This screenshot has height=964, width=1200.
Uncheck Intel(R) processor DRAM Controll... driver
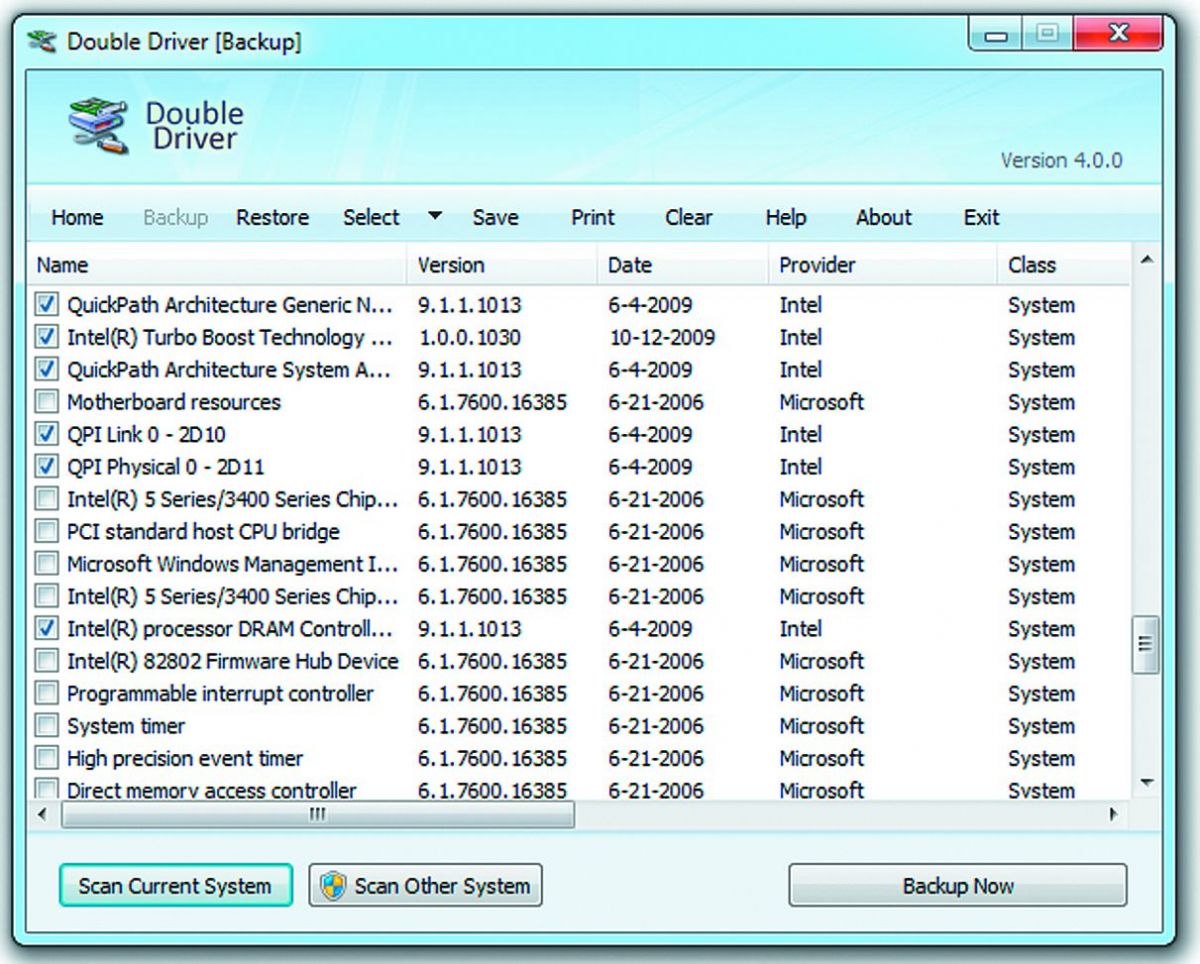coord(46,628)
